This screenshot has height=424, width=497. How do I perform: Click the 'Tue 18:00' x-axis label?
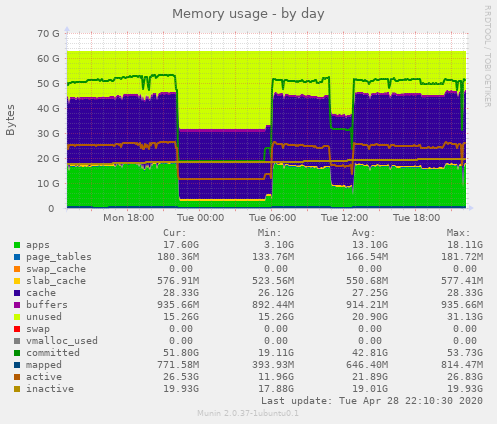point(416,218)
